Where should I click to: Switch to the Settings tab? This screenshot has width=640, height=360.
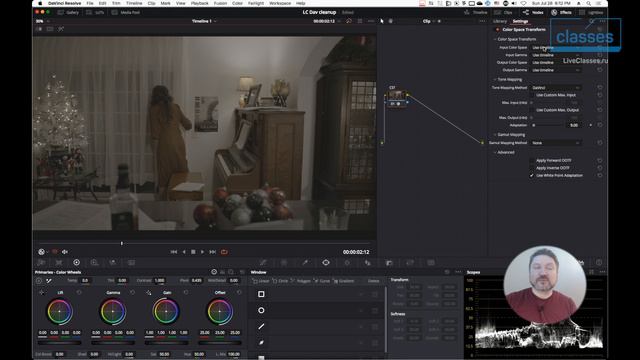click(520, 21)
